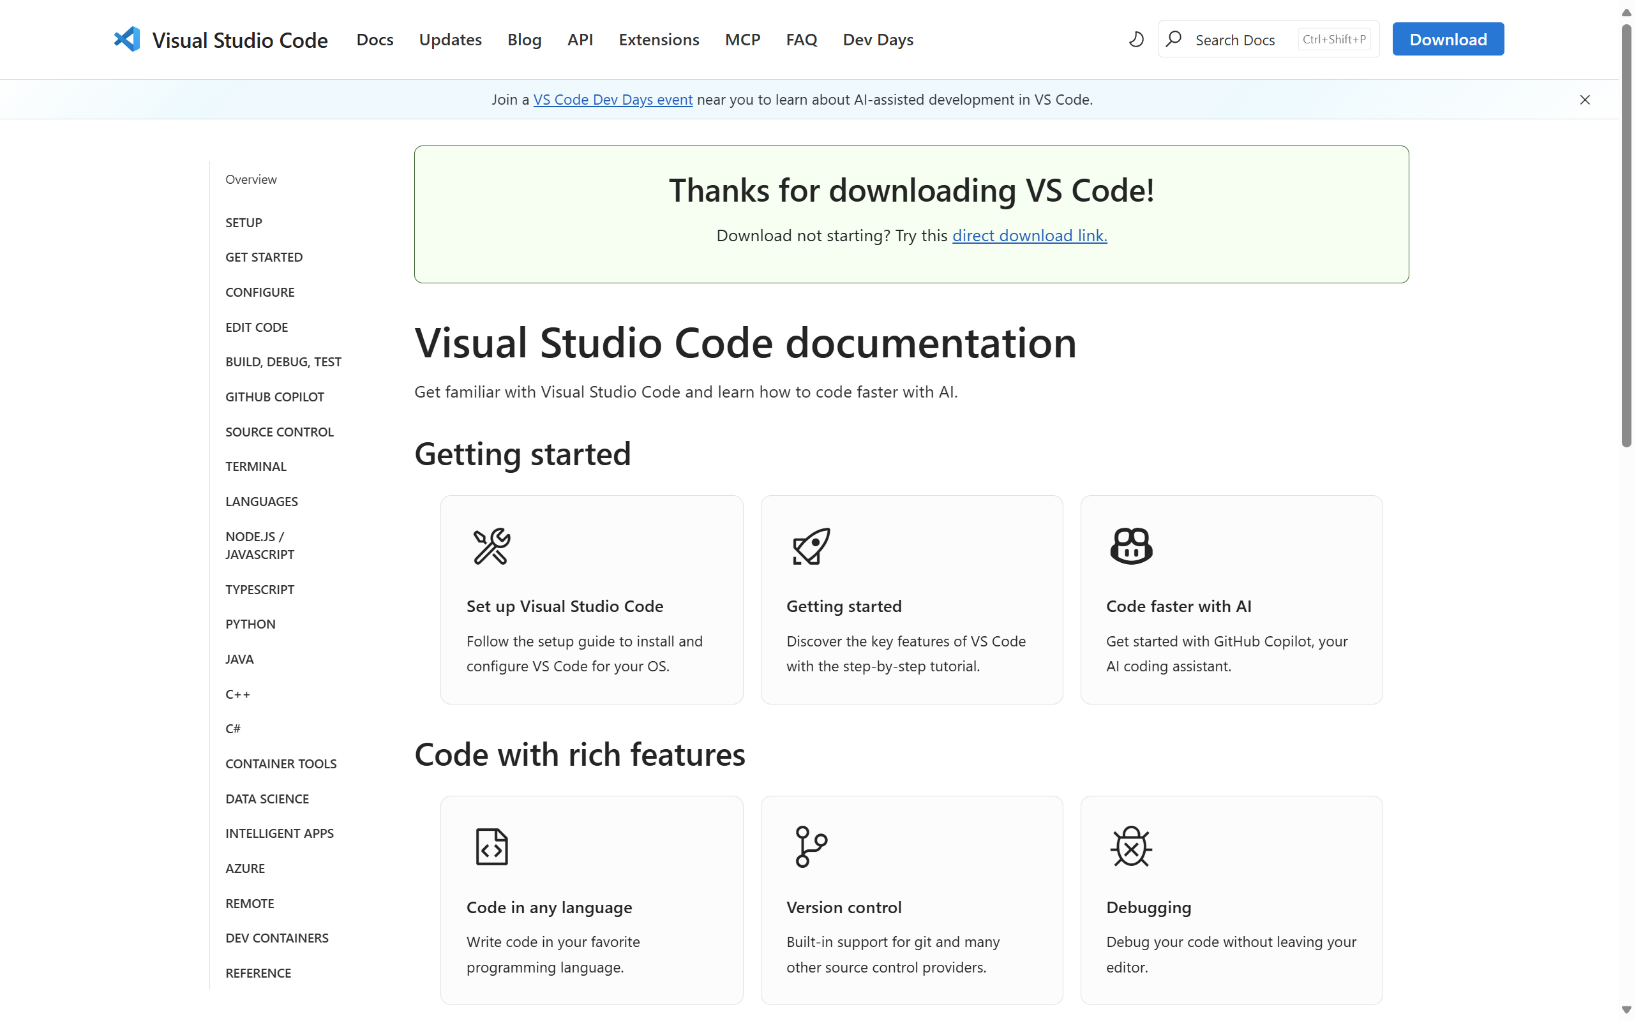The image size is (1634, 1021).
Task: Expand the CONTAINER TOOLS sidebar section
Action: point(281,764)
